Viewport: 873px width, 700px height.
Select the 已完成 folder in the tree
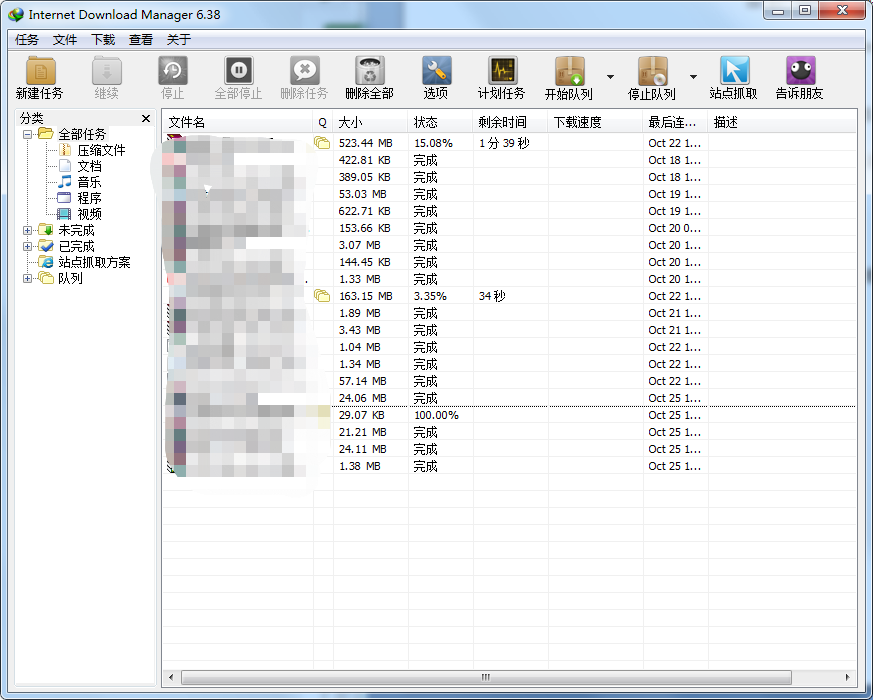pyautogui.click(x=76, y=246)
